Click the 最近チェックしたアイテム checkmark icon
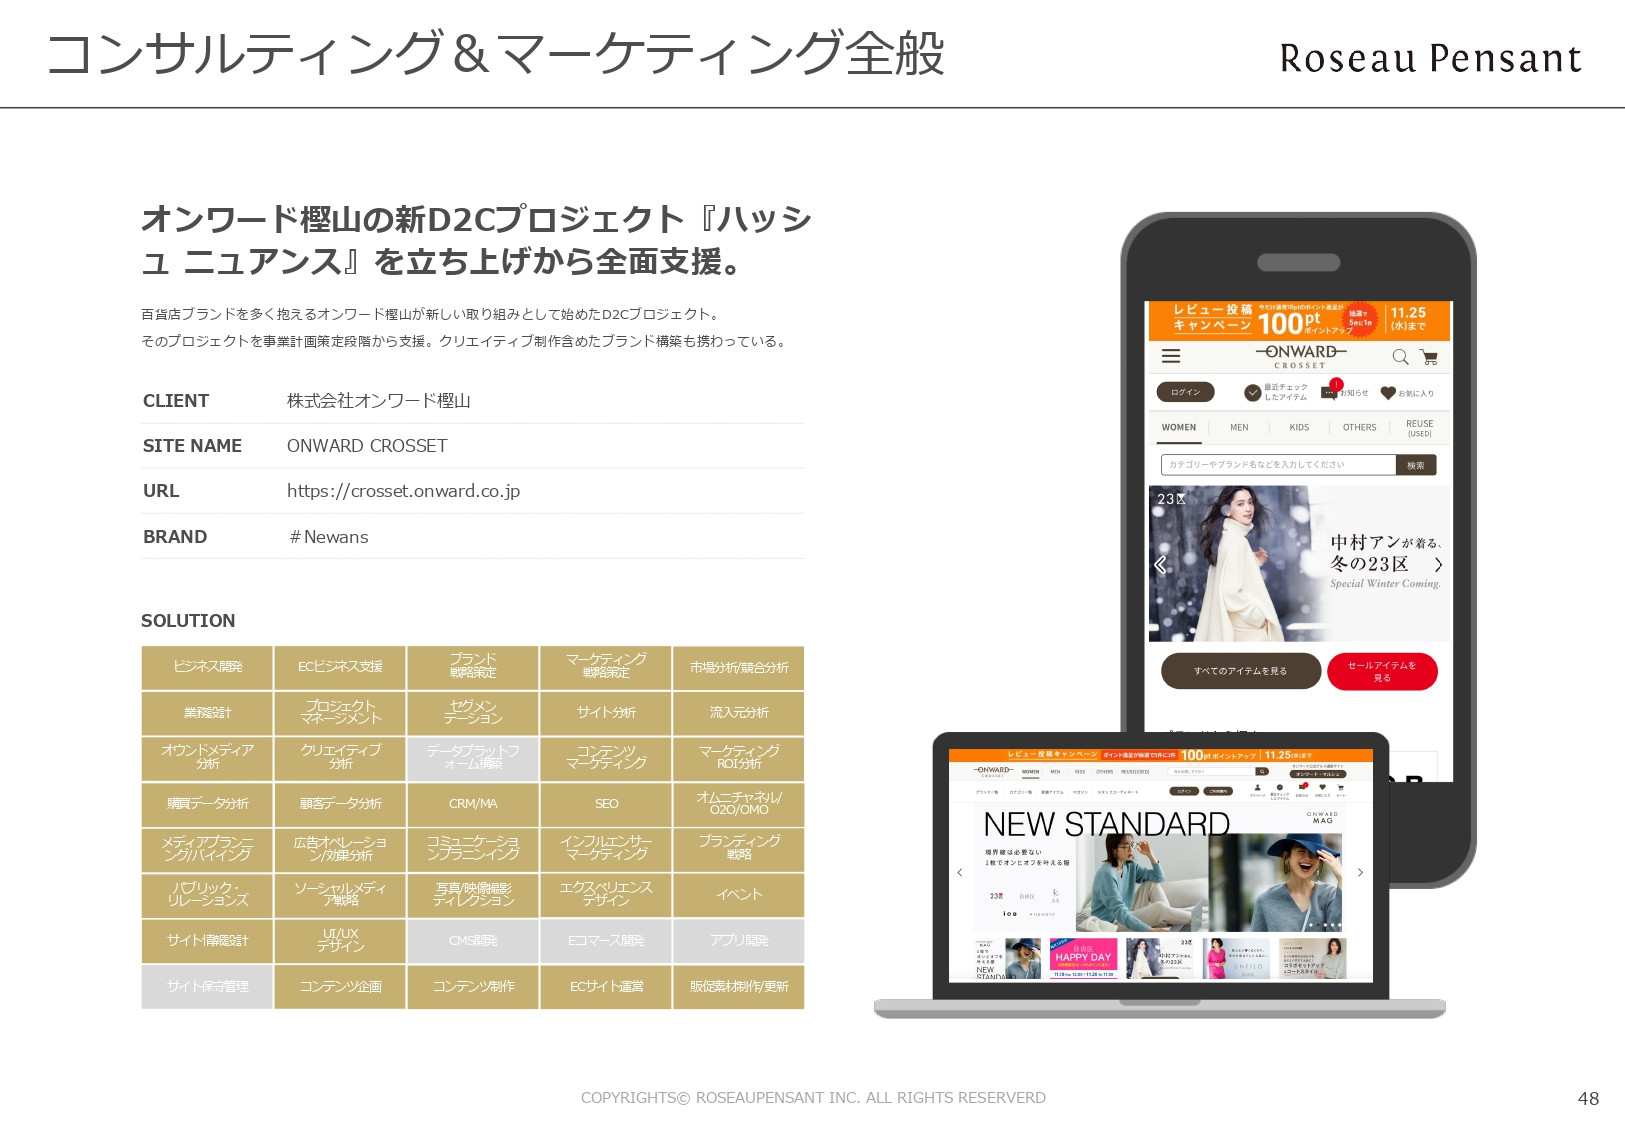 [x=1253, y=392]
